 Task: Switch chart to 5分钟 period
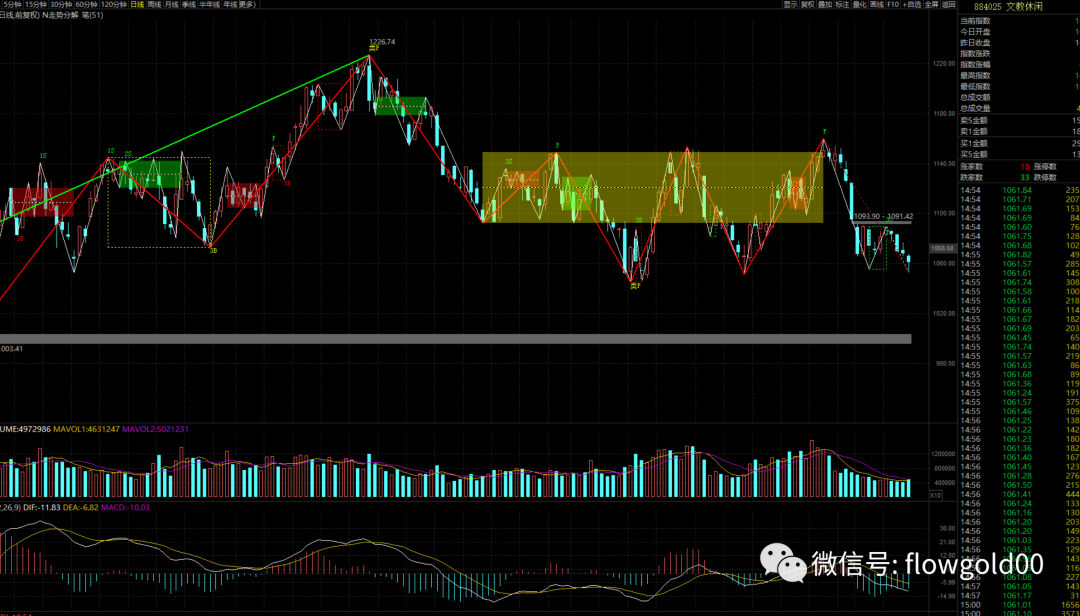point(12,4)
